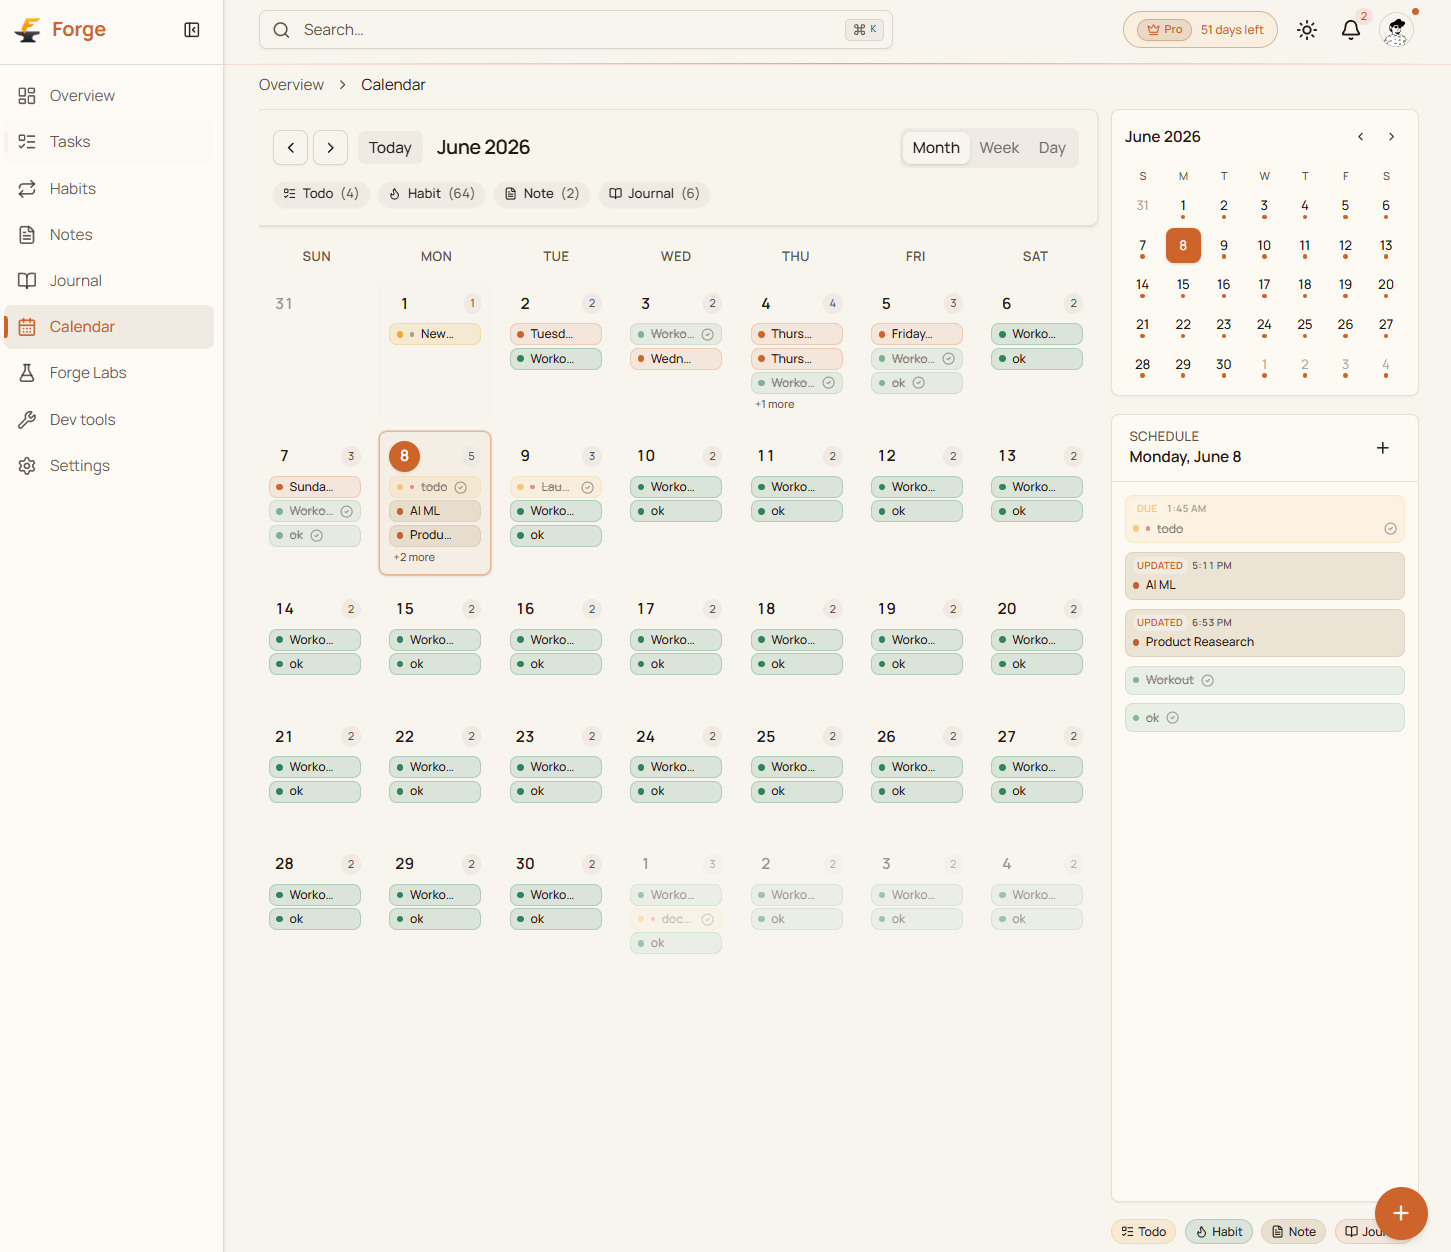Open Tasks from the sidebar

(109, 142)
